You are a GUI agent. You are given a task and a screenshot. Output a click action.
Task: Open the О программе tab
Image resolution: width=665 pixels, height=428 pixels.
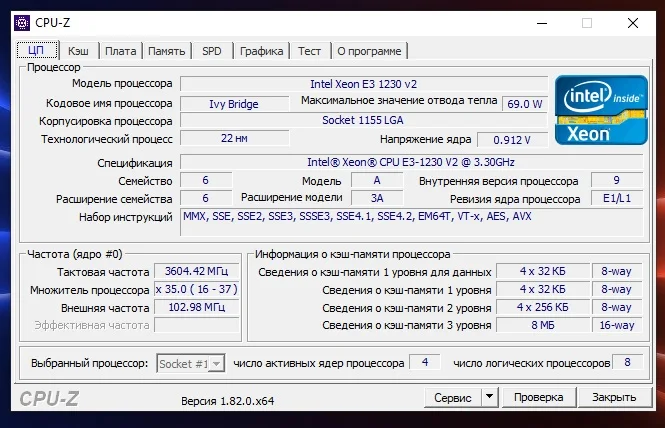[x=369, y=51]
